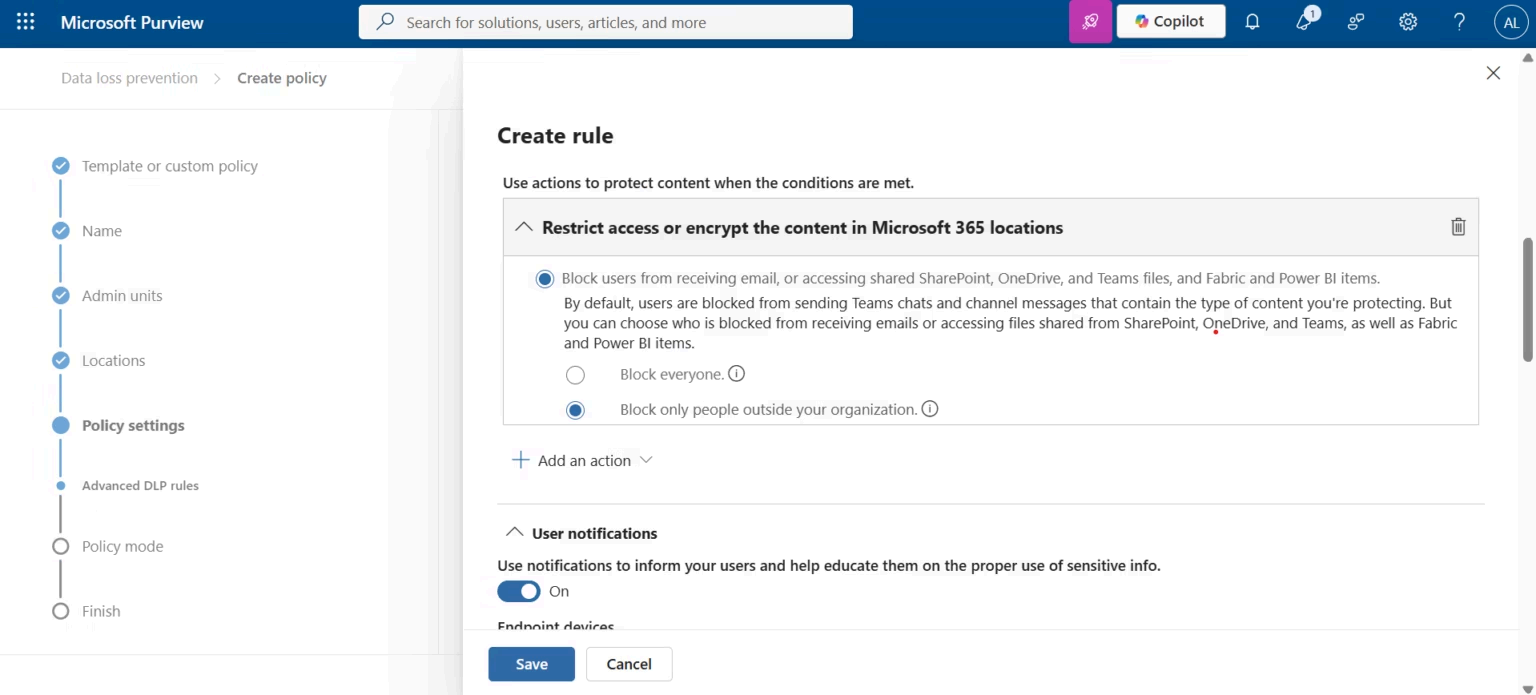Open the people community icon
1536x695 pixels.
[x=1356, y=22]
